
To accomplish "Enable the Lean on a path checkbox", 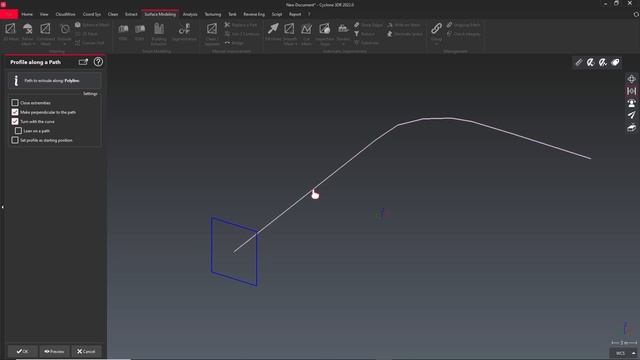I will pos(18,131).
